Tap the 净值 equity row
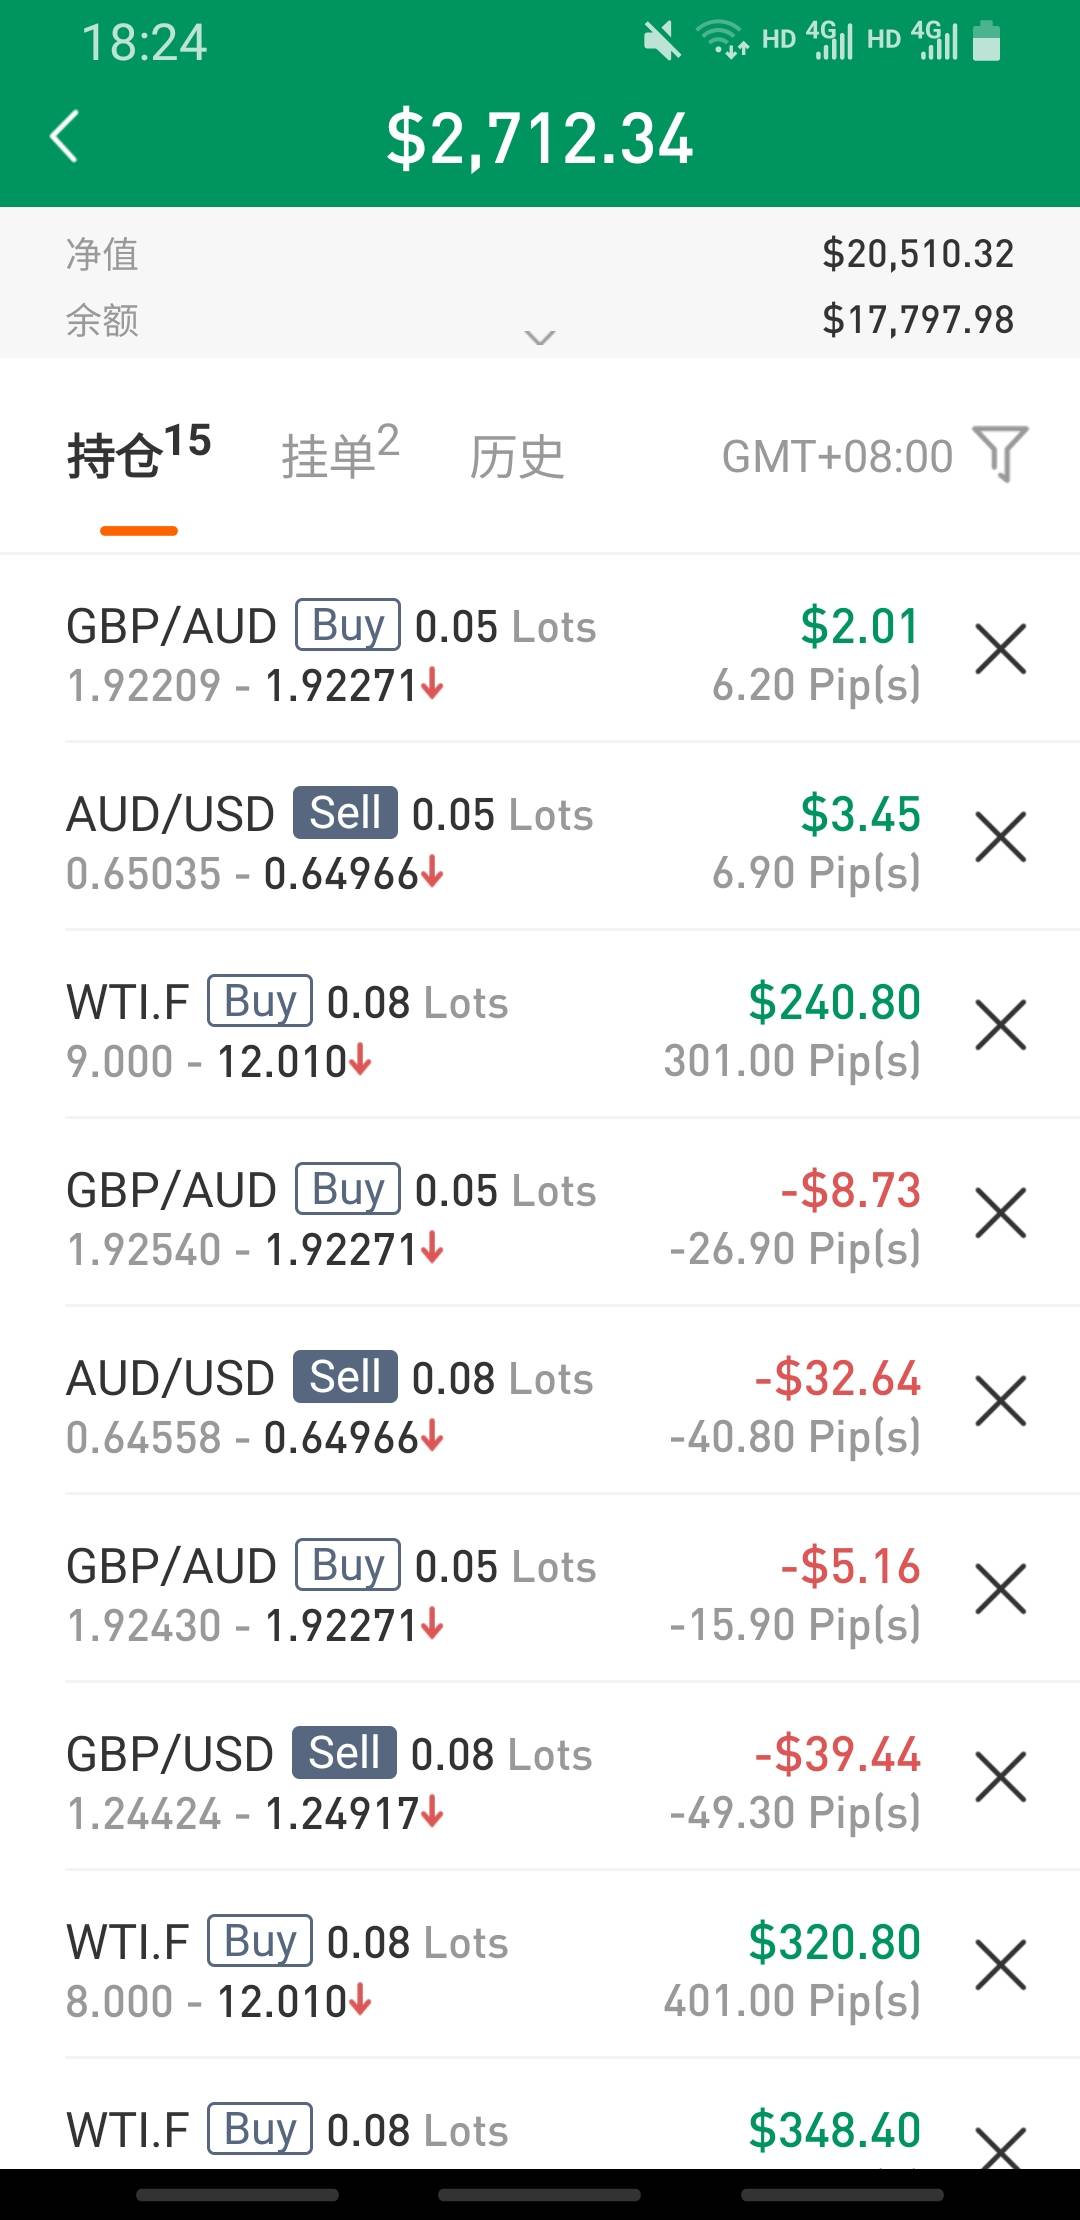The image size is (1080, 2220). (x=540, y=254)
